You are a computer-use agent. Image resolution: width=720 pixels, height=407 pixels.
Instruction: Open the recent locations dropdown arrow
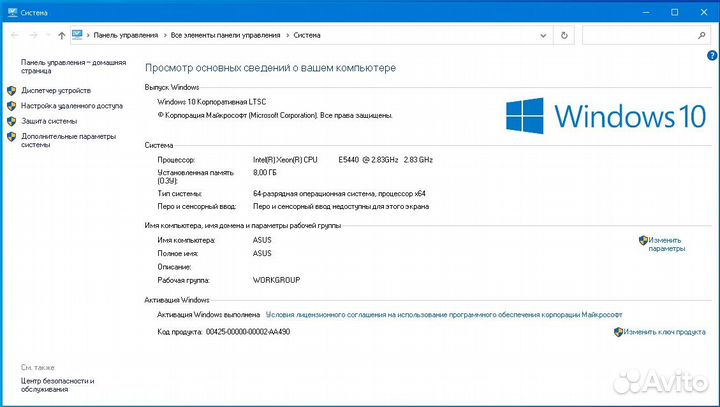[48, 35]
